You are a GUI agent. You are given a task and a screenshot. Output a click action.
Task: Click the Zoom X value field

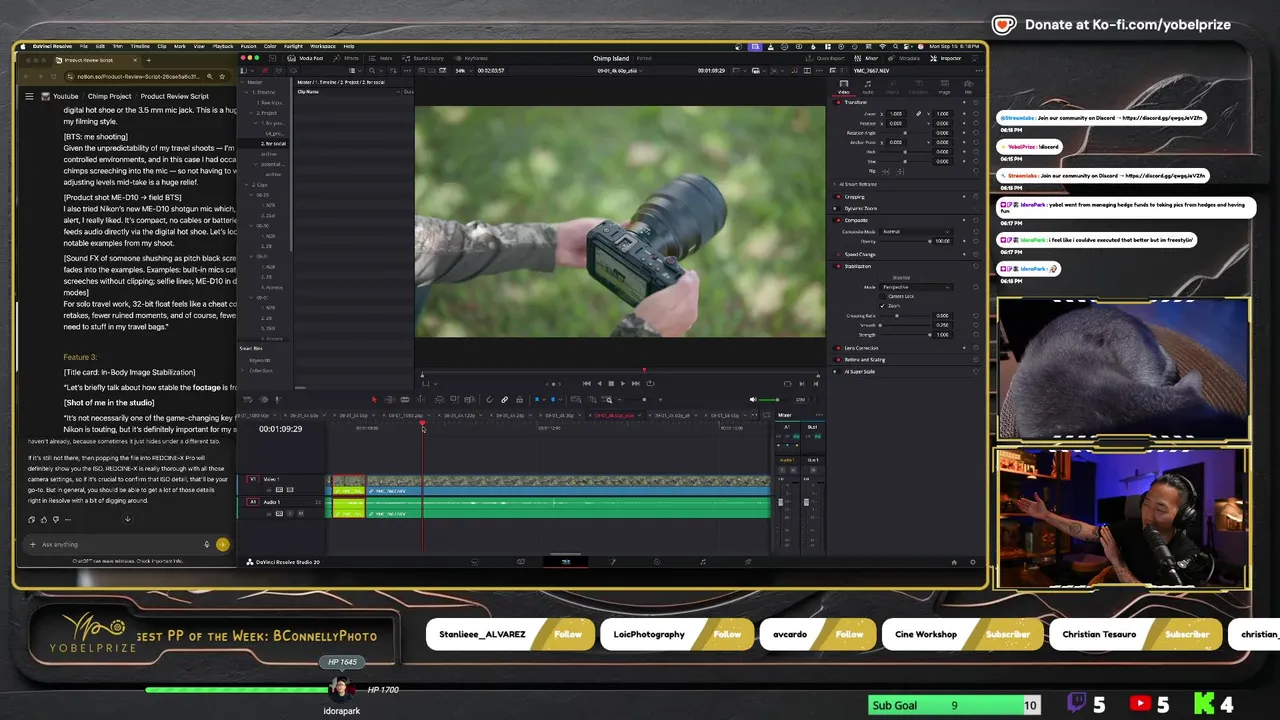[896, 114]
